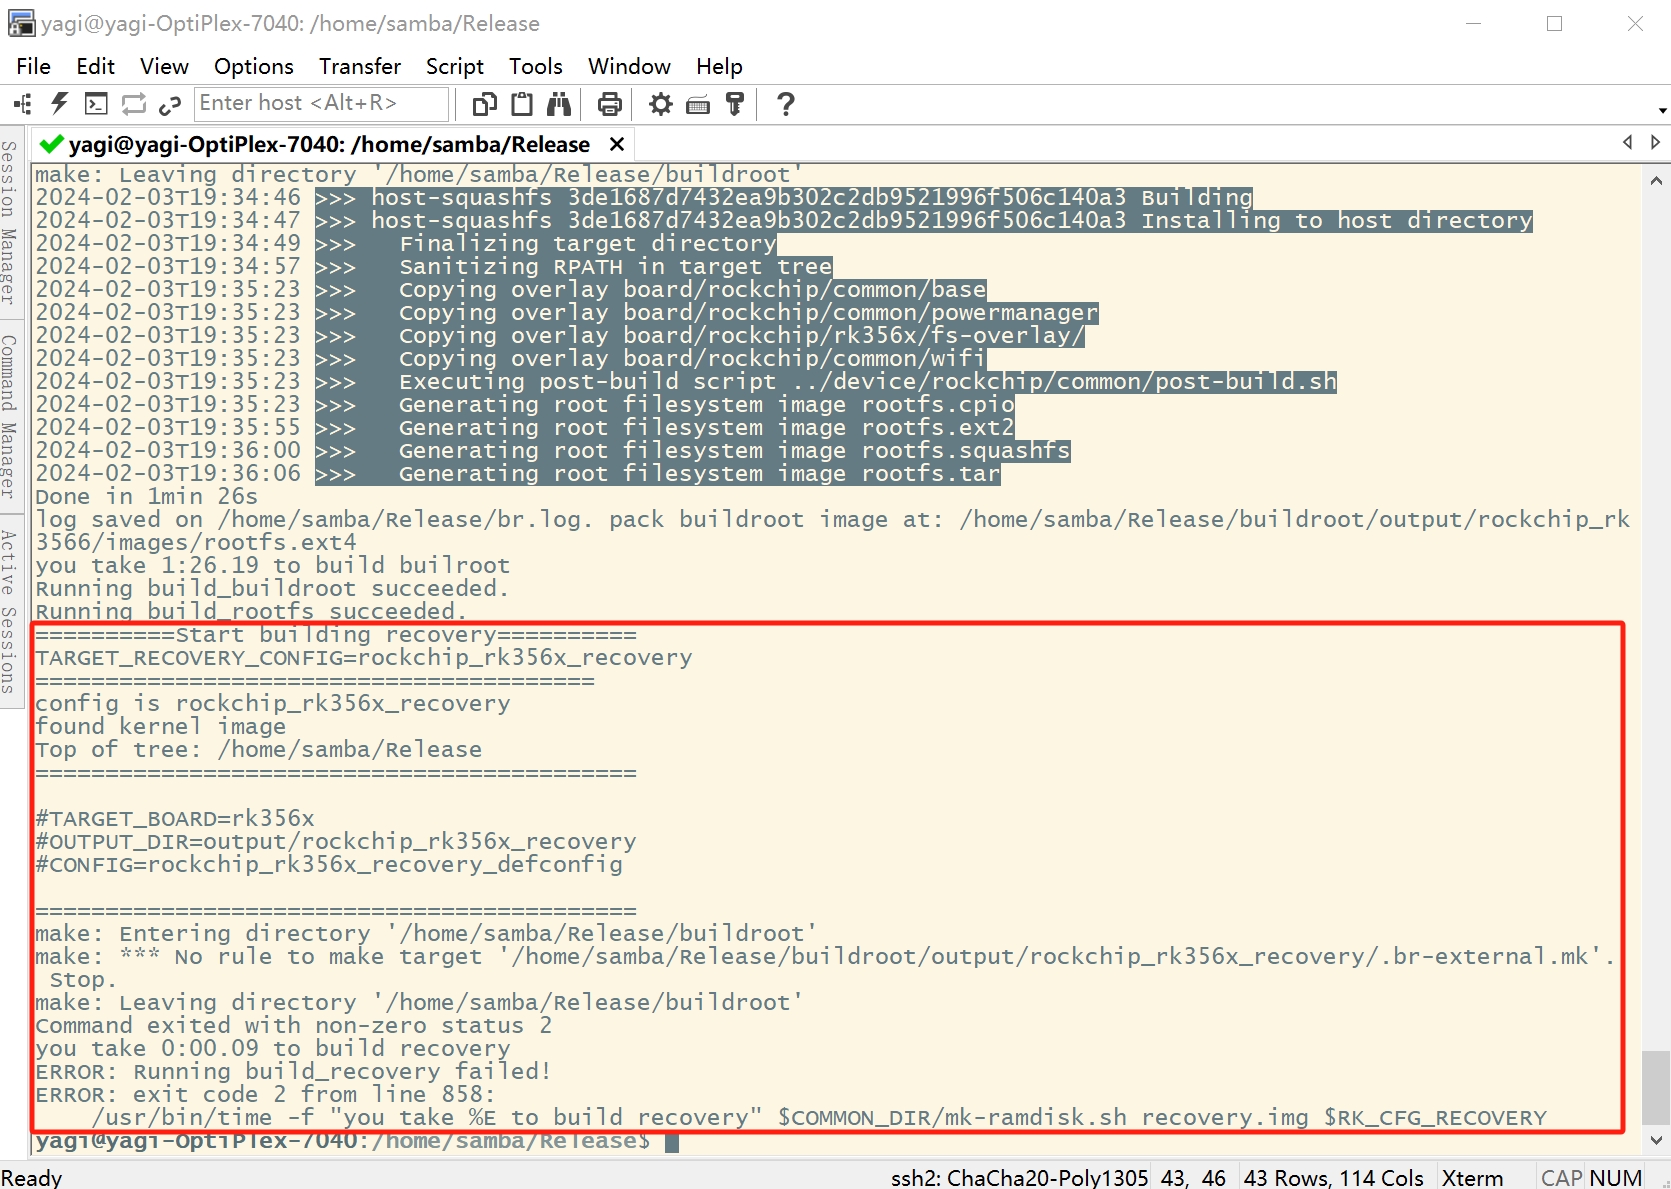
Task: Open the Session Manager toolbar icon
Action: [22, 104]
